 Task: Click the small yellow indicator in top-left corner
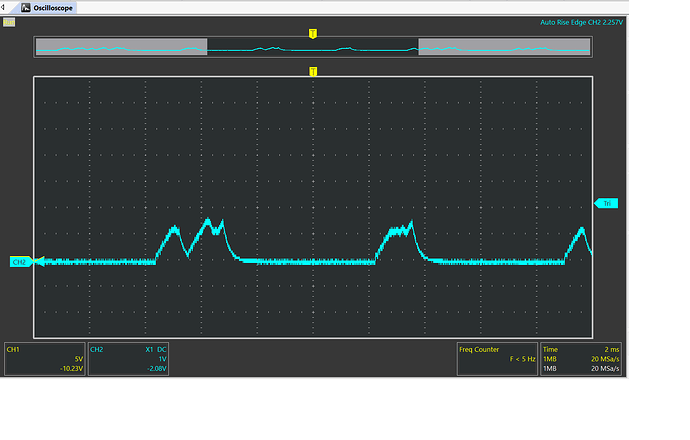point(9,22)
